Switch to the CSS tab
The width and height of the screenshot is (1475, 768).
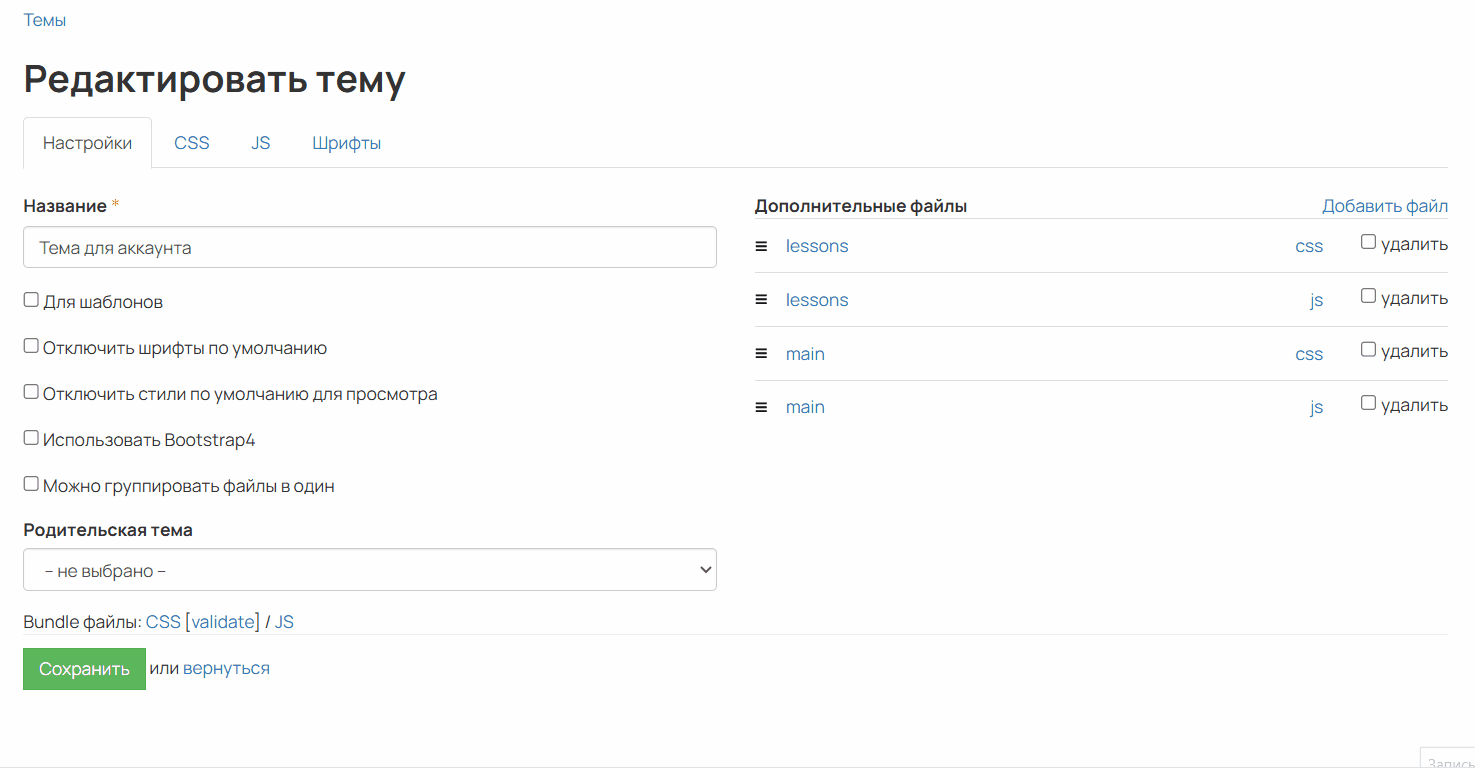192,143
